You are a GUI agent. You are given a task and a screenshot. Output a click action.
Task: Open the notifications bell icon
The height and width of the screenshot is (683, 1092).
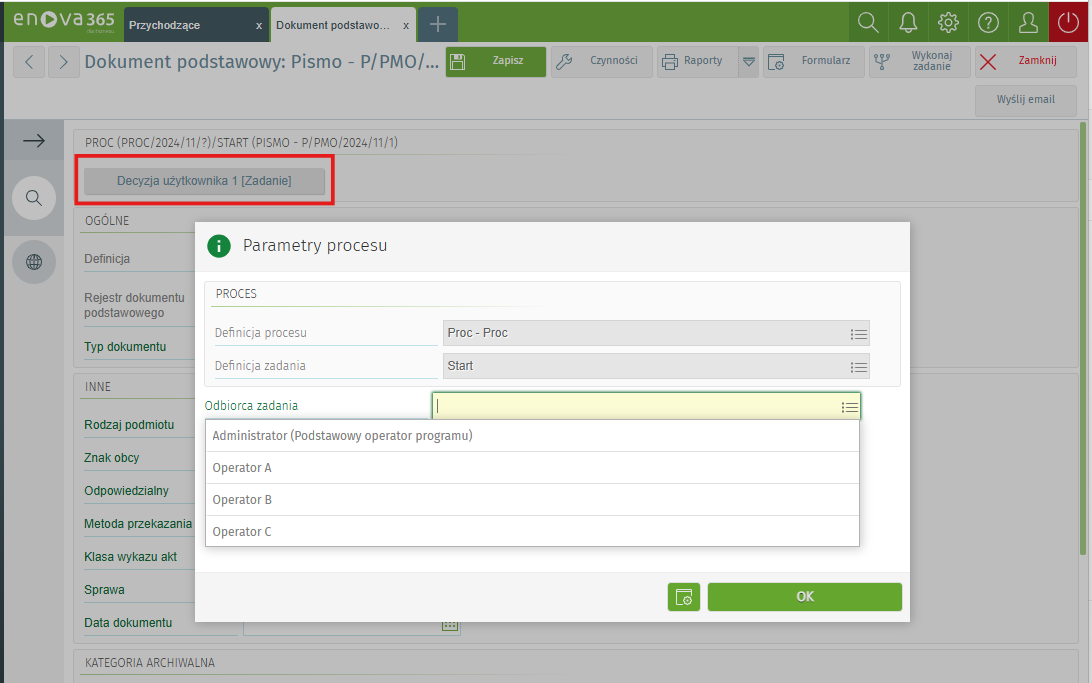coord(908,23)
